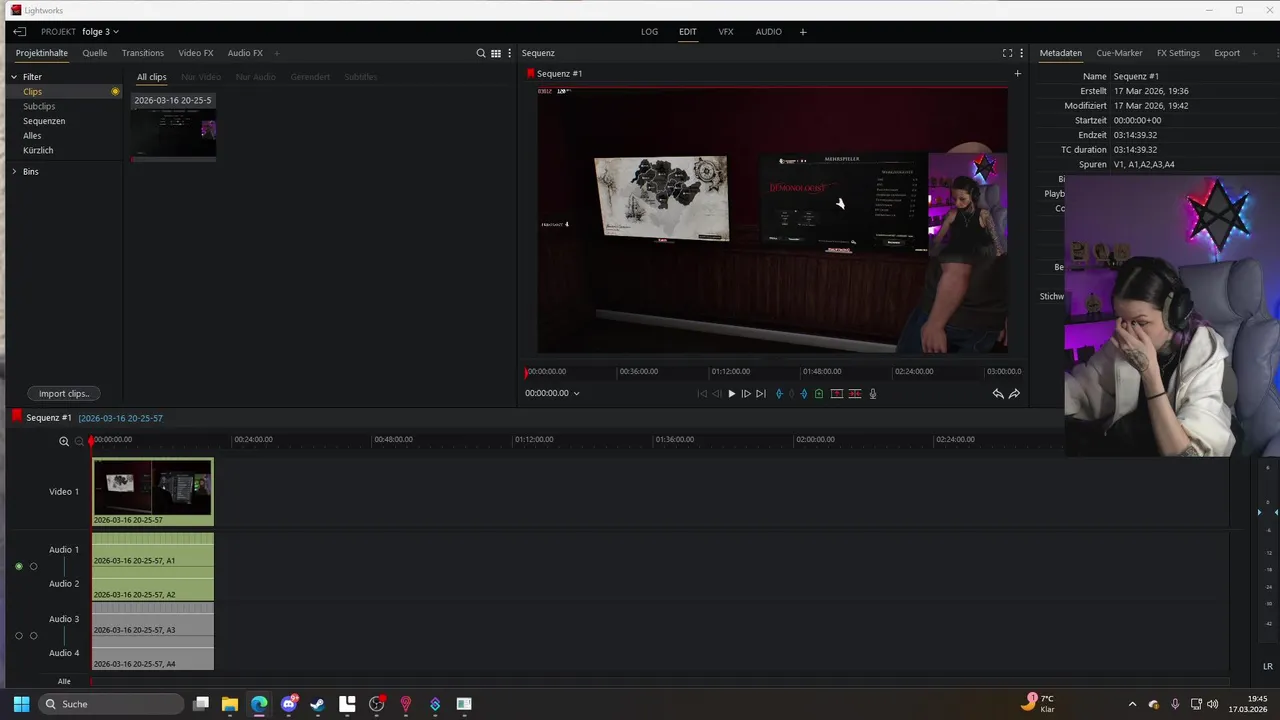Image resolution: width=1280 pixels, height=720 pixels.
Task: Open the project name folge 3 dropdown
Action: 100,32
